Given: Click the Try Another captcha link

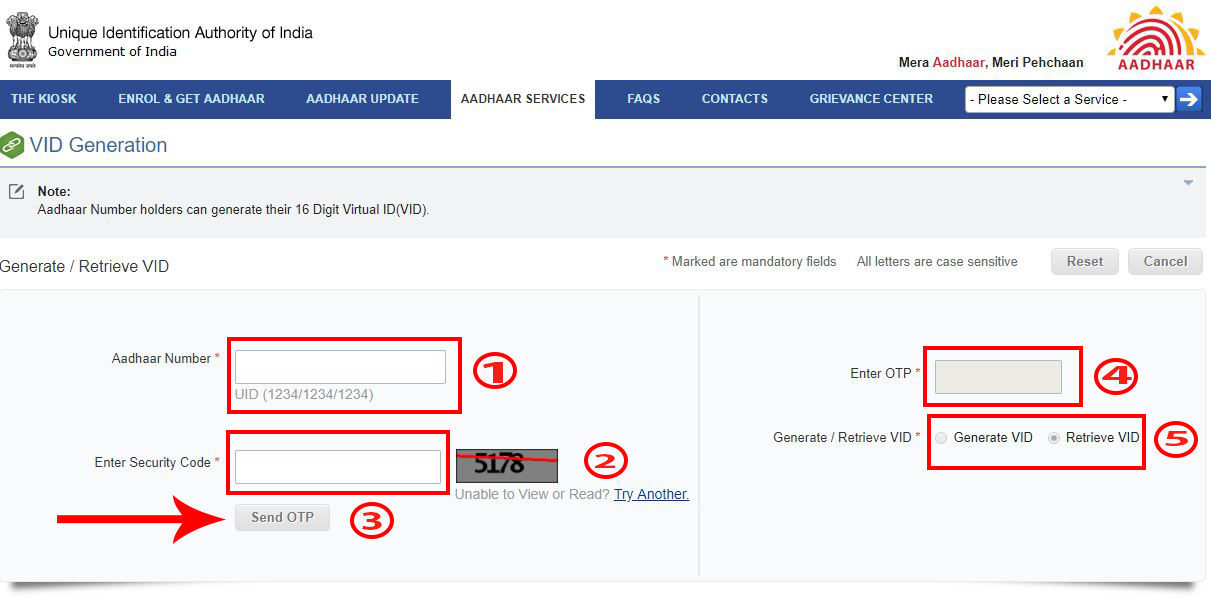Looking at the screenshot, I should 651,494.
